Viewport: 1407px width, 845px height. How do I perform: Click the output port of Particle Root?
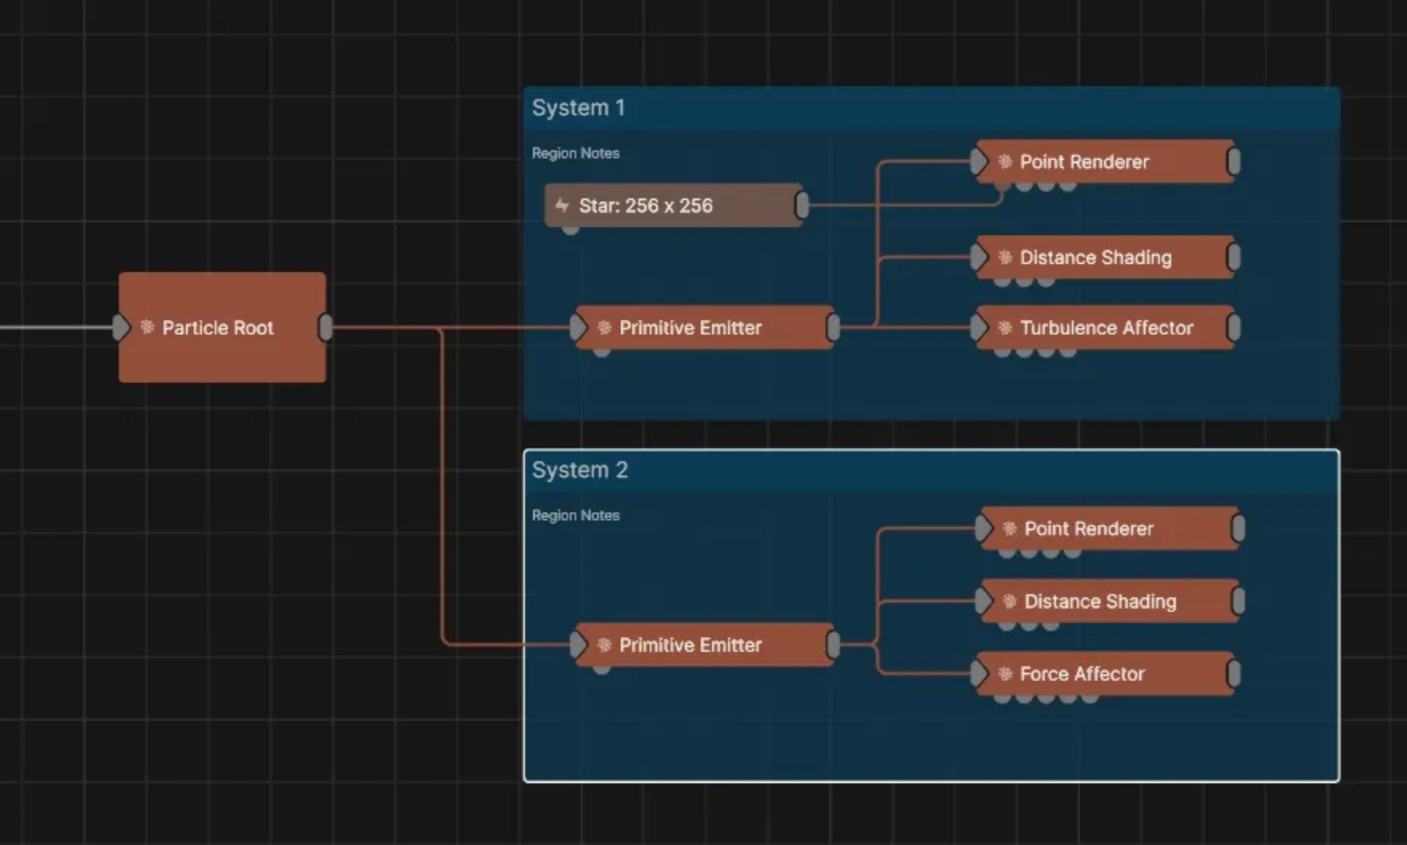[x=326, y=327]
